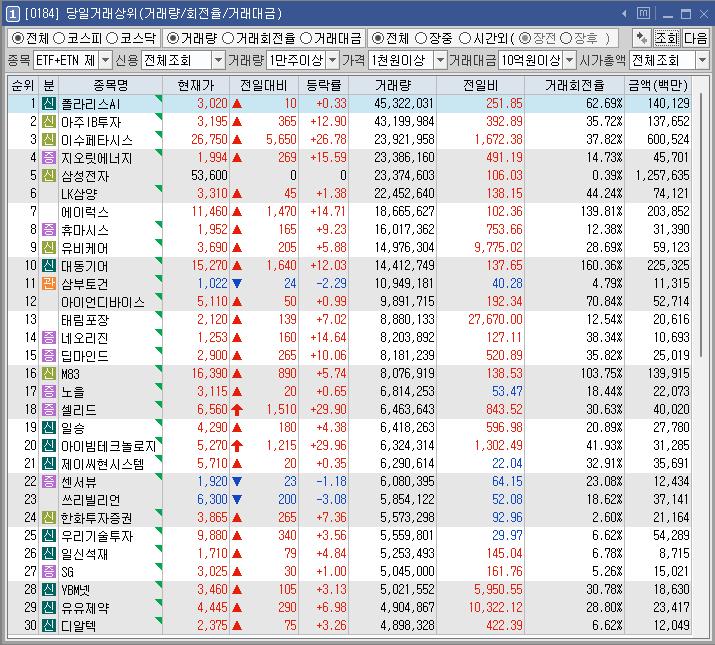The image size is (715, 645).
Task: Sort by the 전일비 column header
Action: tap(480, 85)
